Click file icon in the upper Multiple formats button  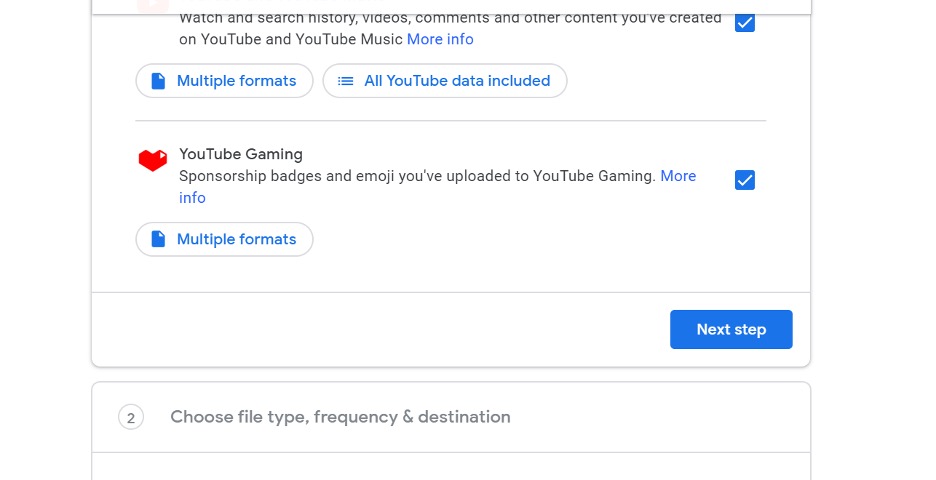[x=158, y=81]
